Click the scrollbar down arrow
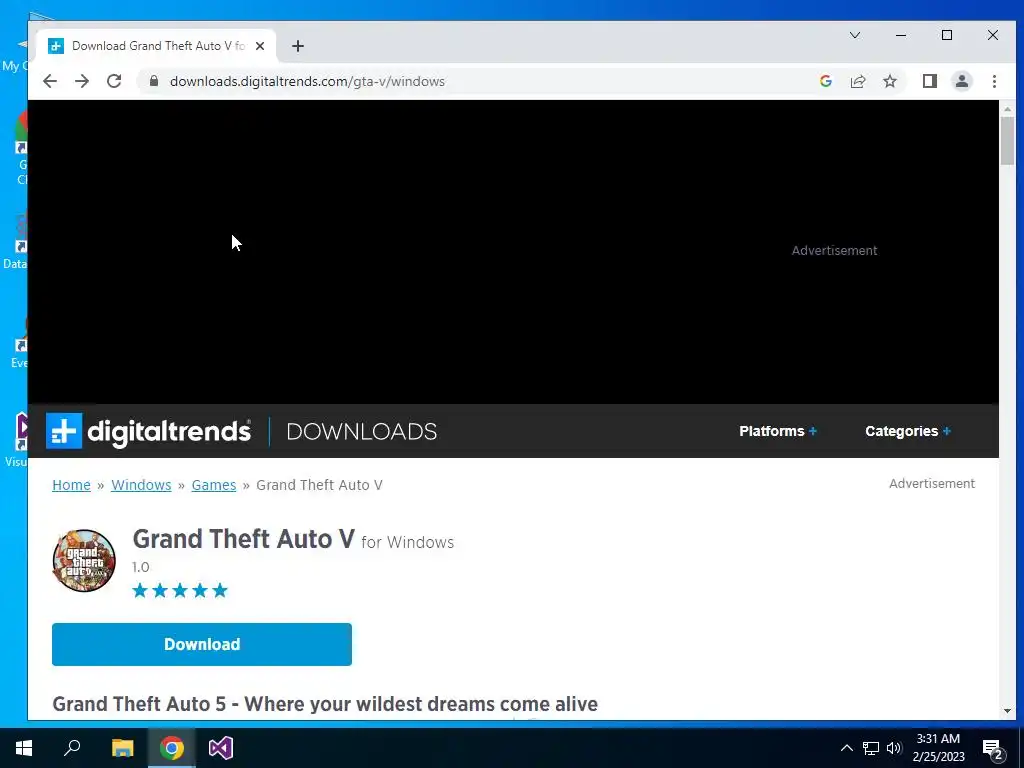This screenshot has height=768, width=1024. click(x=1007, y=711)
